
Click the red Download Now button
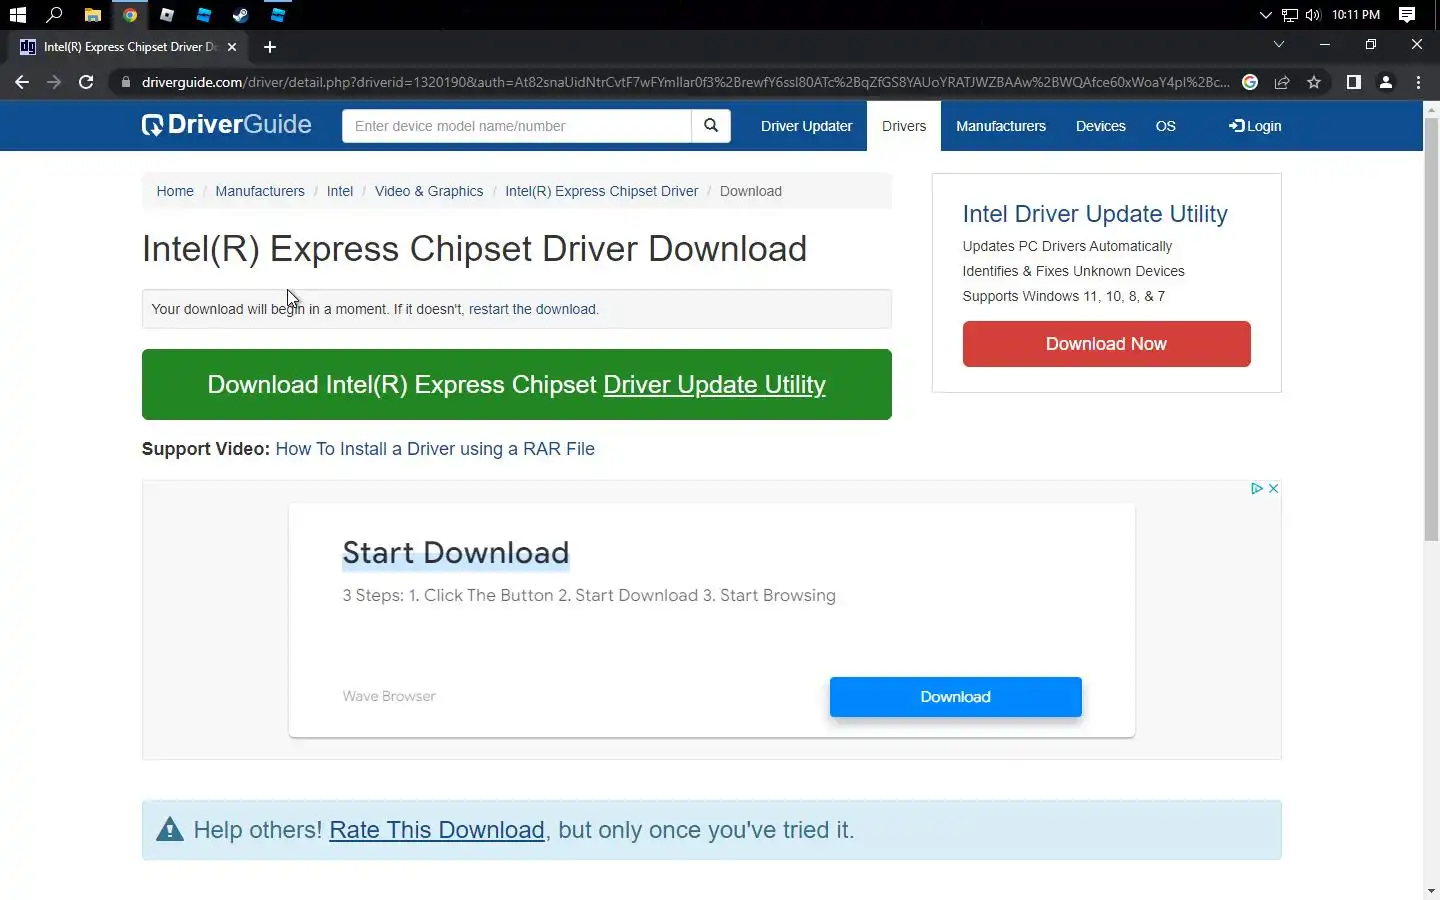pyautogui.click(x=1106, y=344)
